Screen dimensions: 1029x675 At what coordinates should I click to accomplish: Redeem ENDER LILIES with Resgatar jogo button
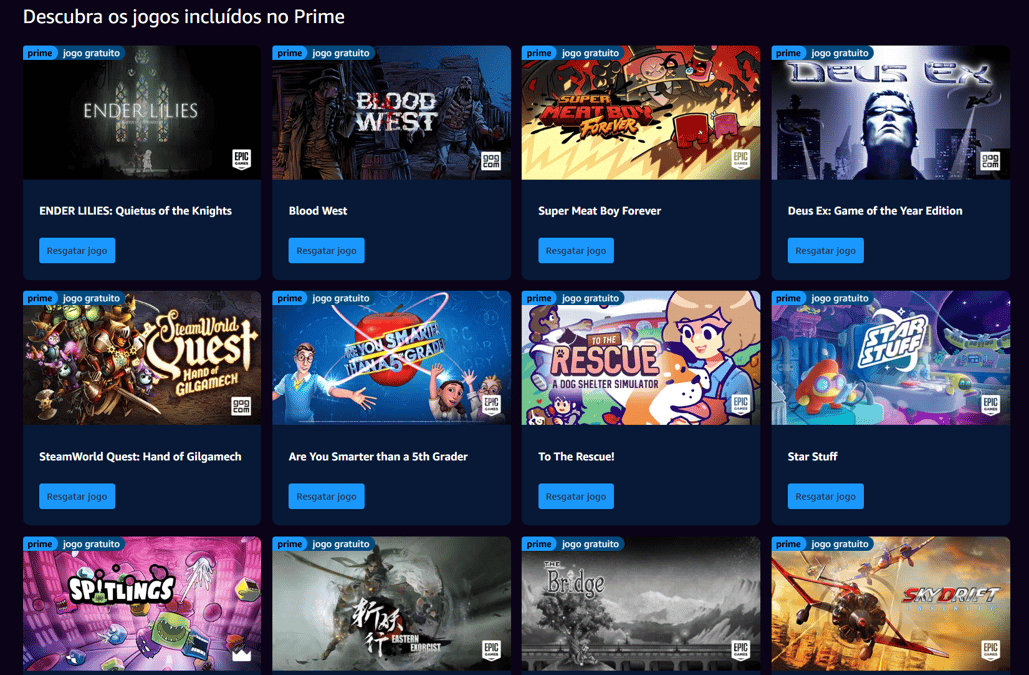pos(77,251)
